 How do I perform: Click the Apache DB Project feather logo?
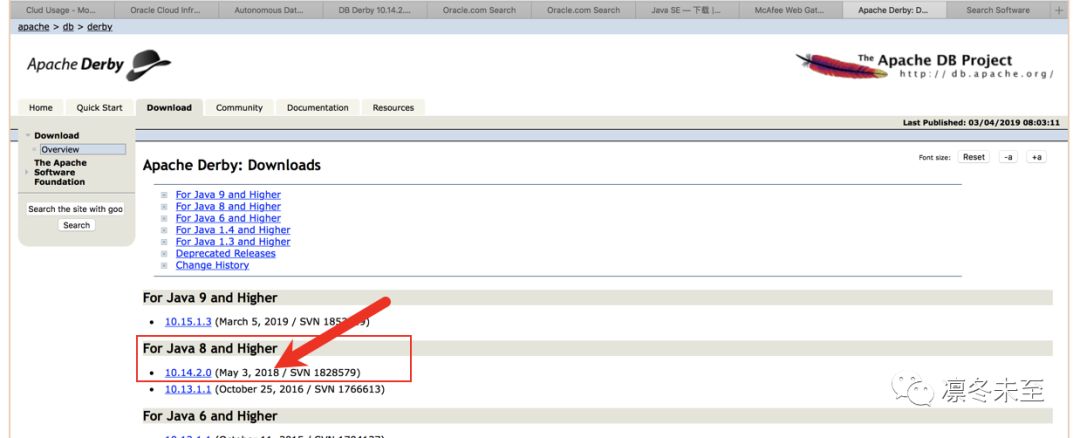[x=924, y=66]
